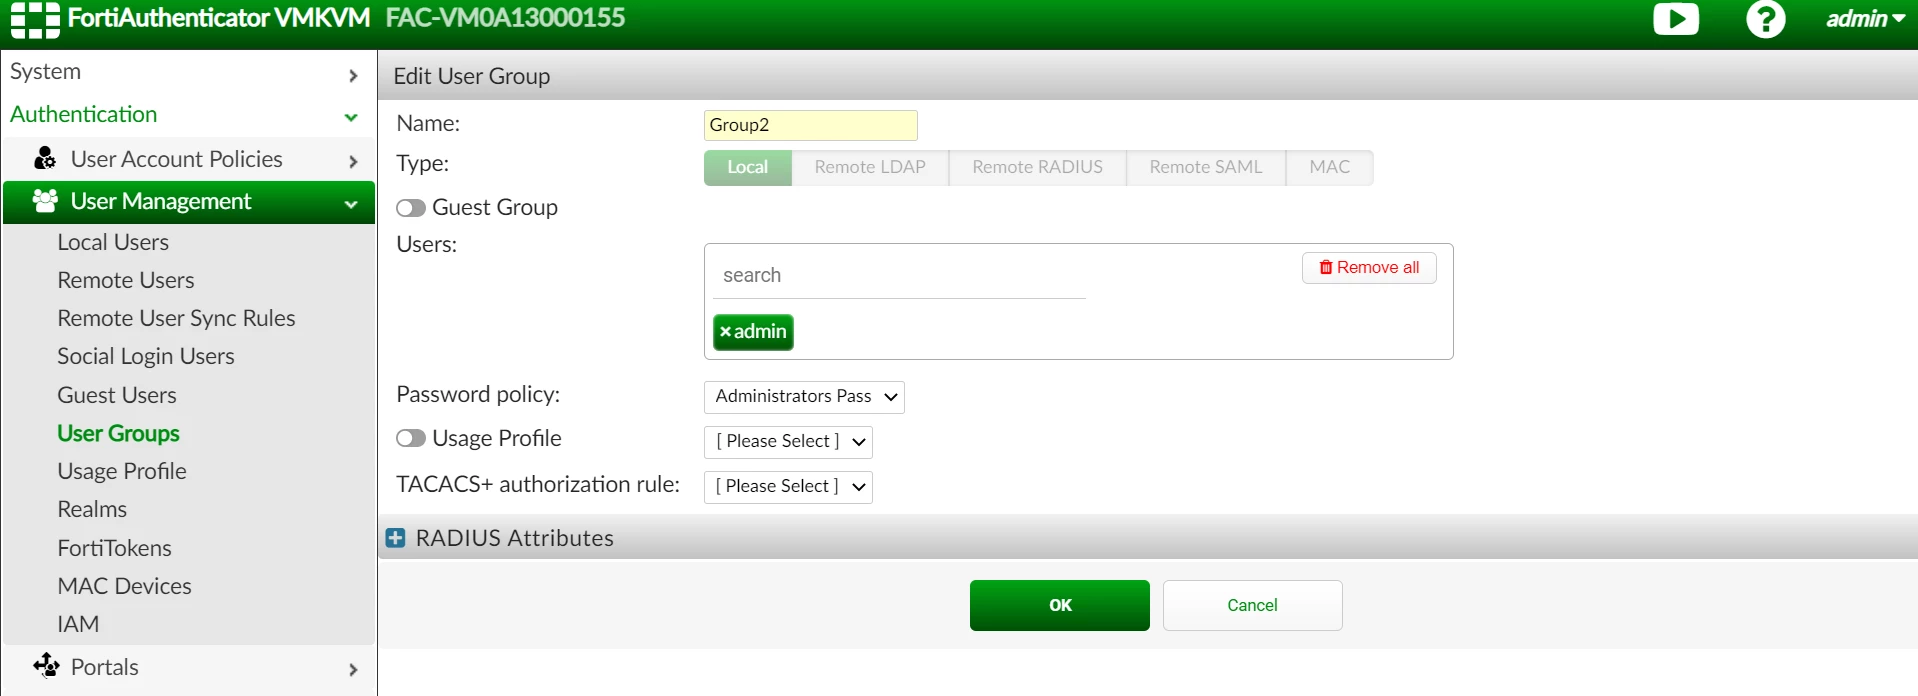This screenshot has width=1918, height=696.
Task: Expand the System menu section
Action: tap(189, 73)
